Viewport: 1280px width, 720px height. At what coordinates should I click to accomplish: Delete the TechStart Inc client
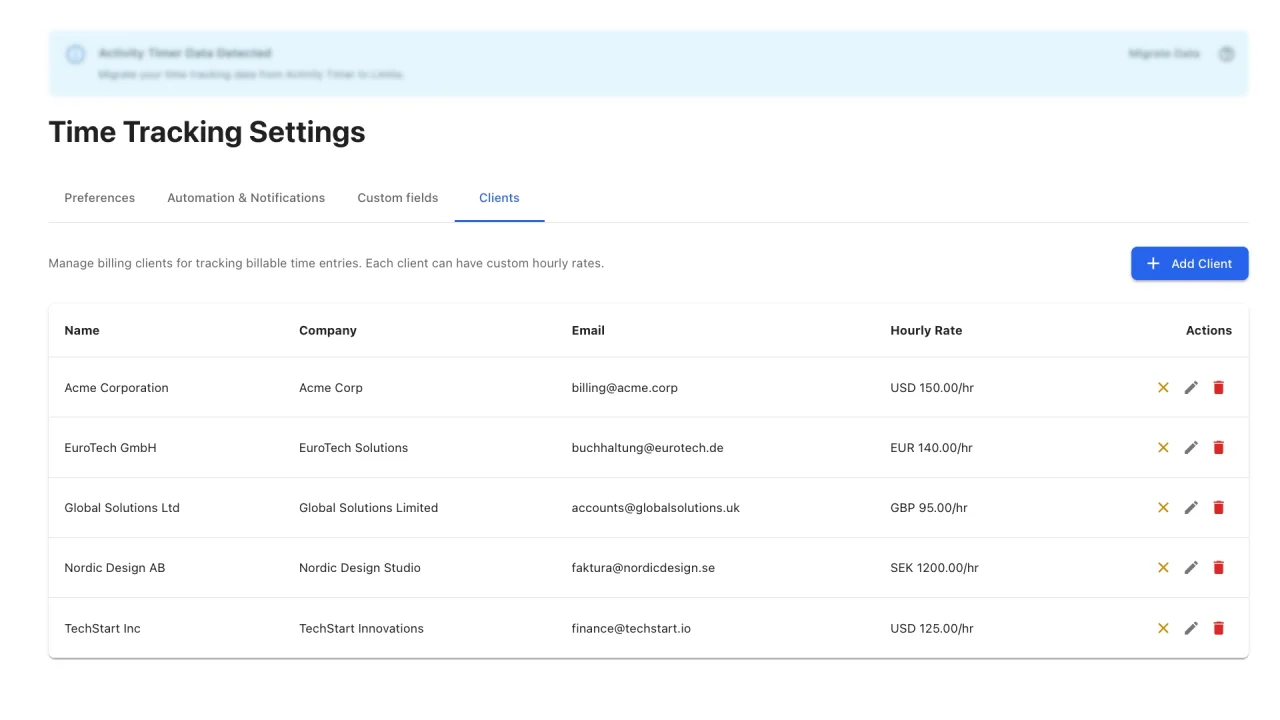[1218, 628]
